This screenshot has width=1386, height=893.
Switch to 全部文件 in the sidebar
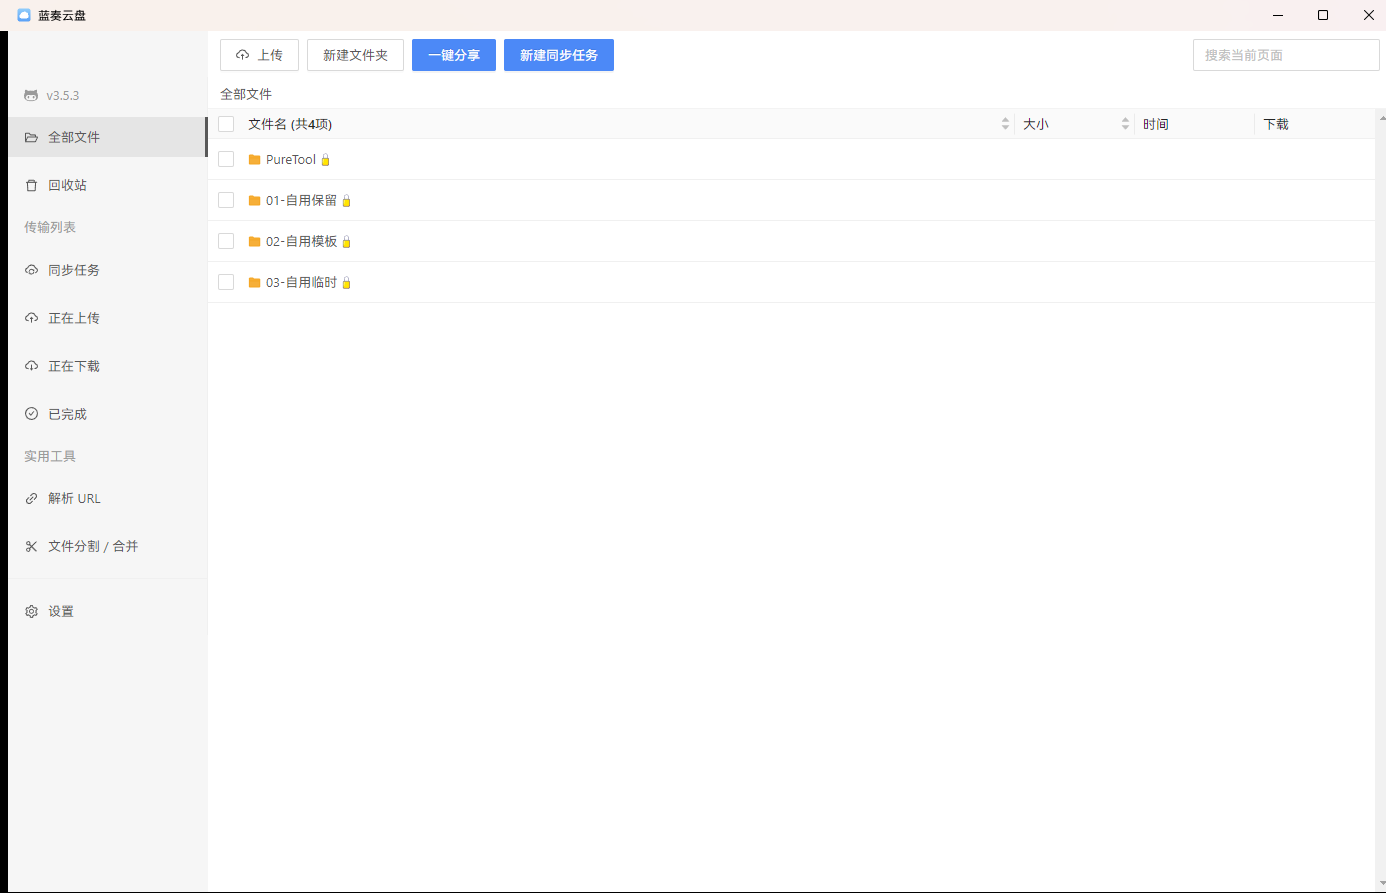74,137
